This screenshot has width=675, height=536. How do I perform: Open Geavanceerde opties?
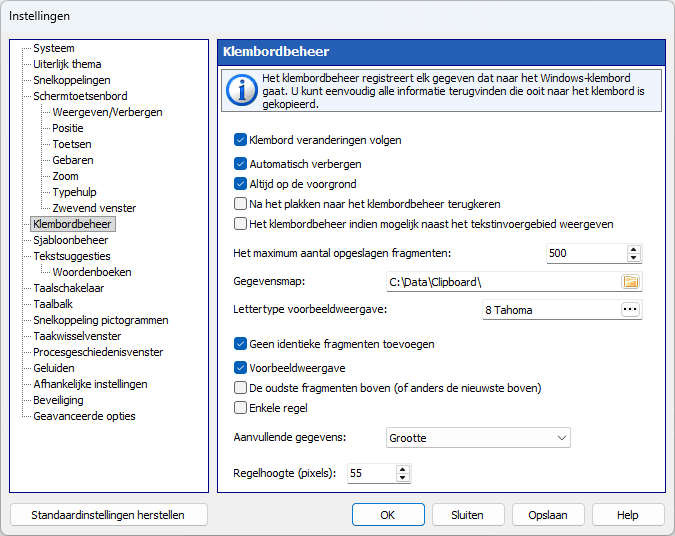(84, 416)
